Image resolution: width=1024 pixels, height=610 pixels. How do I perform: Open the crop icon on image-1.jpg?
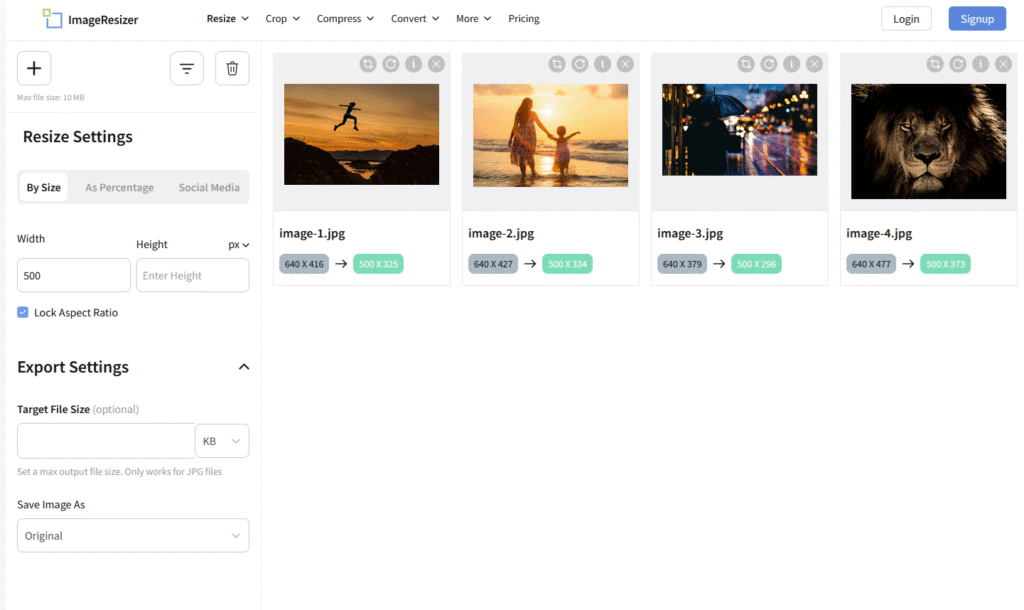tap(369, 63)
